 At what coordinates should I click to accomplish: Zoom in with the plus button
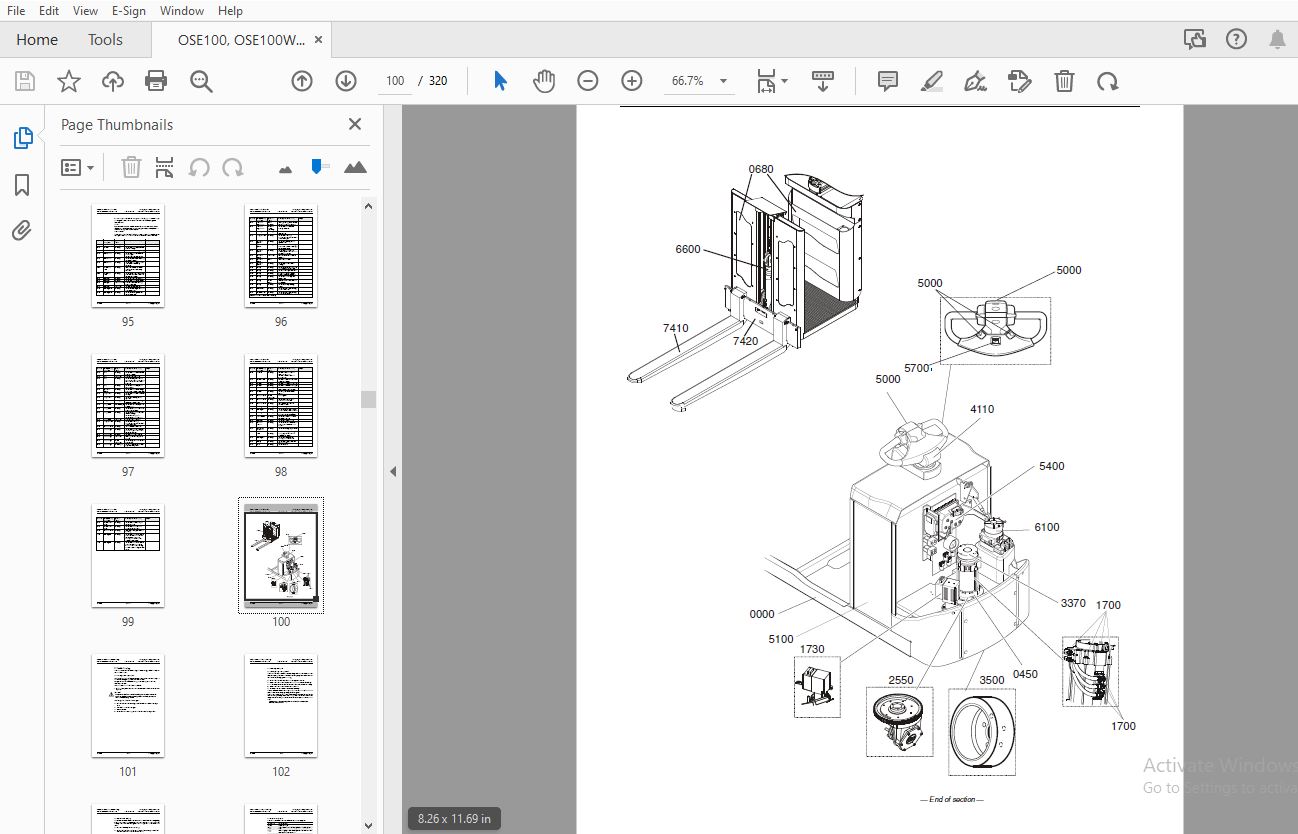point(632,81)
